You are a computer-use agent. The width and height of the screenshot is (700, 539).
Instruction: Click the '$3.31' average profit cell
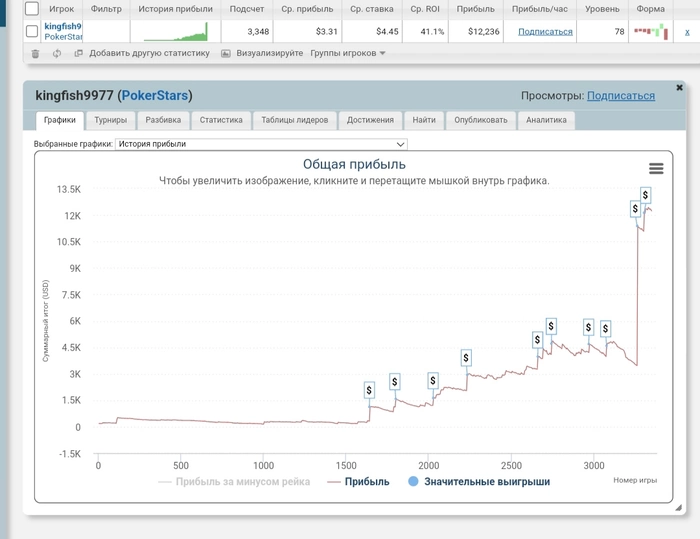point(326,32)
